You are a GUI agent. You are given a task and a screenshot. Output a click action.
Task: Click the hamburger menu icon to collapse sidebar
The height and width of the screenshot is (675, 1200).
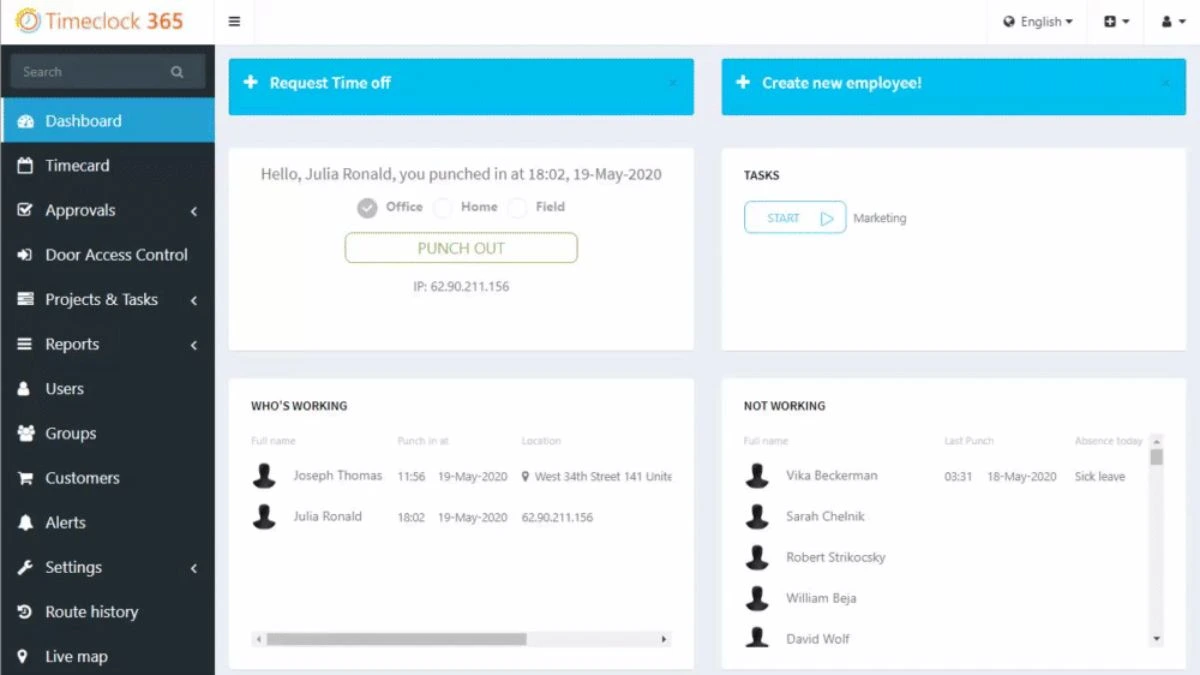[x=234, y=22]
